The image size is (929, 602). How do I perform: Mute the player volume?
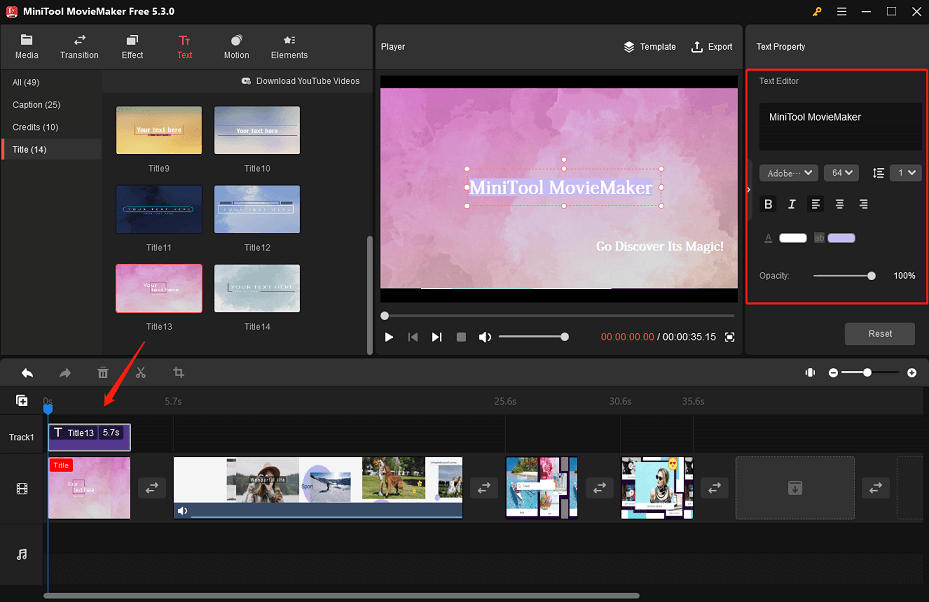coord(485,337)
